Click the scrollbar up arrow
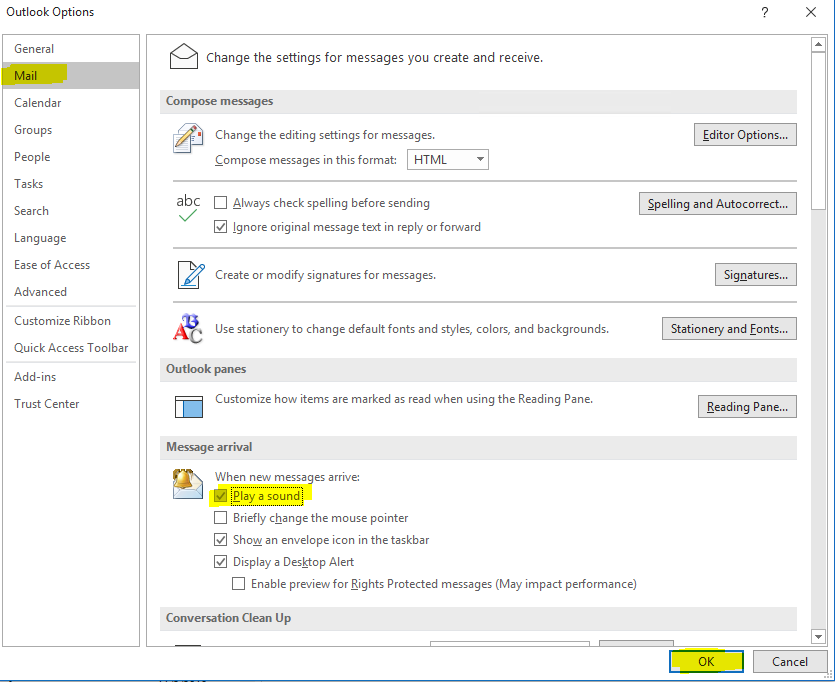This screenshot has width=835, height=682. click(x=818, y=45)
